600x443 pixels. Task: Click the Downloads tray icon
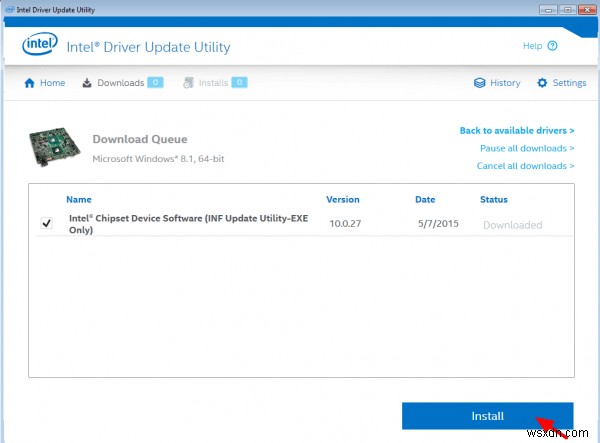tap(87, 83)
